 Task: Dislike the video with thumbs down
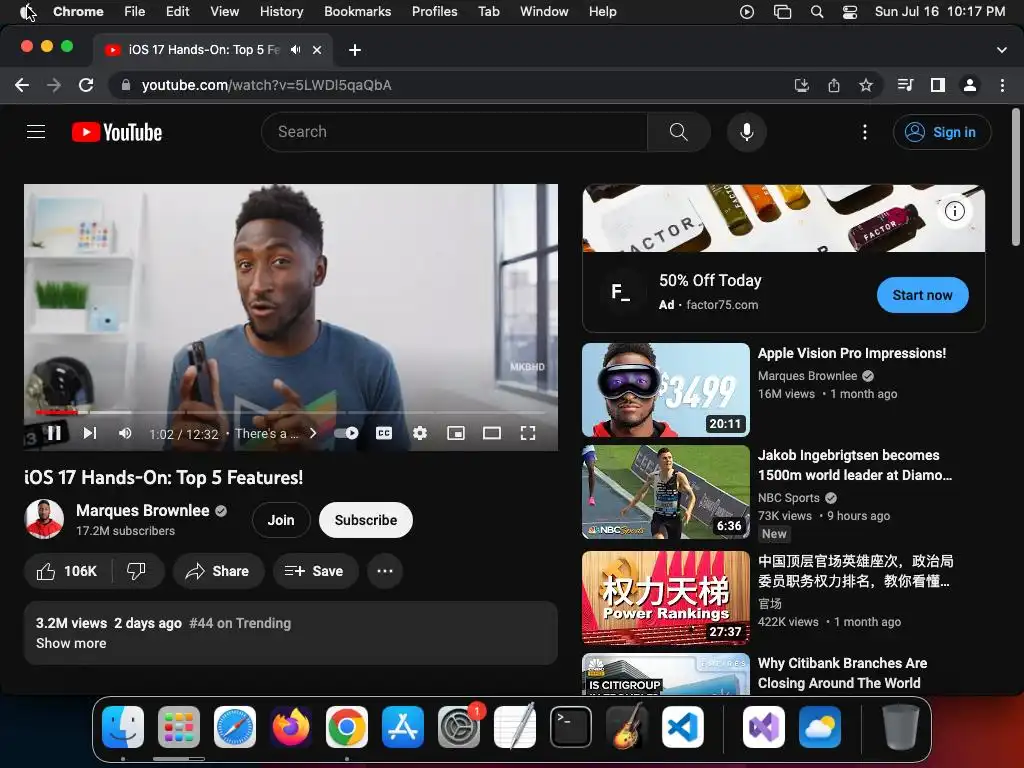(136, 571)
